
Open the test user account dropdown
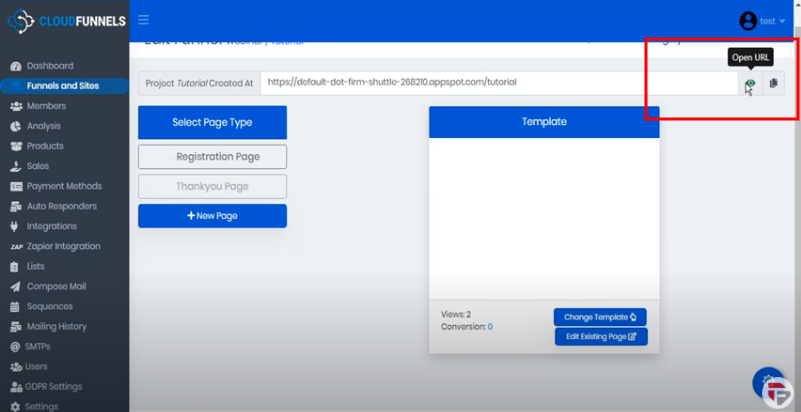(762, 21)
